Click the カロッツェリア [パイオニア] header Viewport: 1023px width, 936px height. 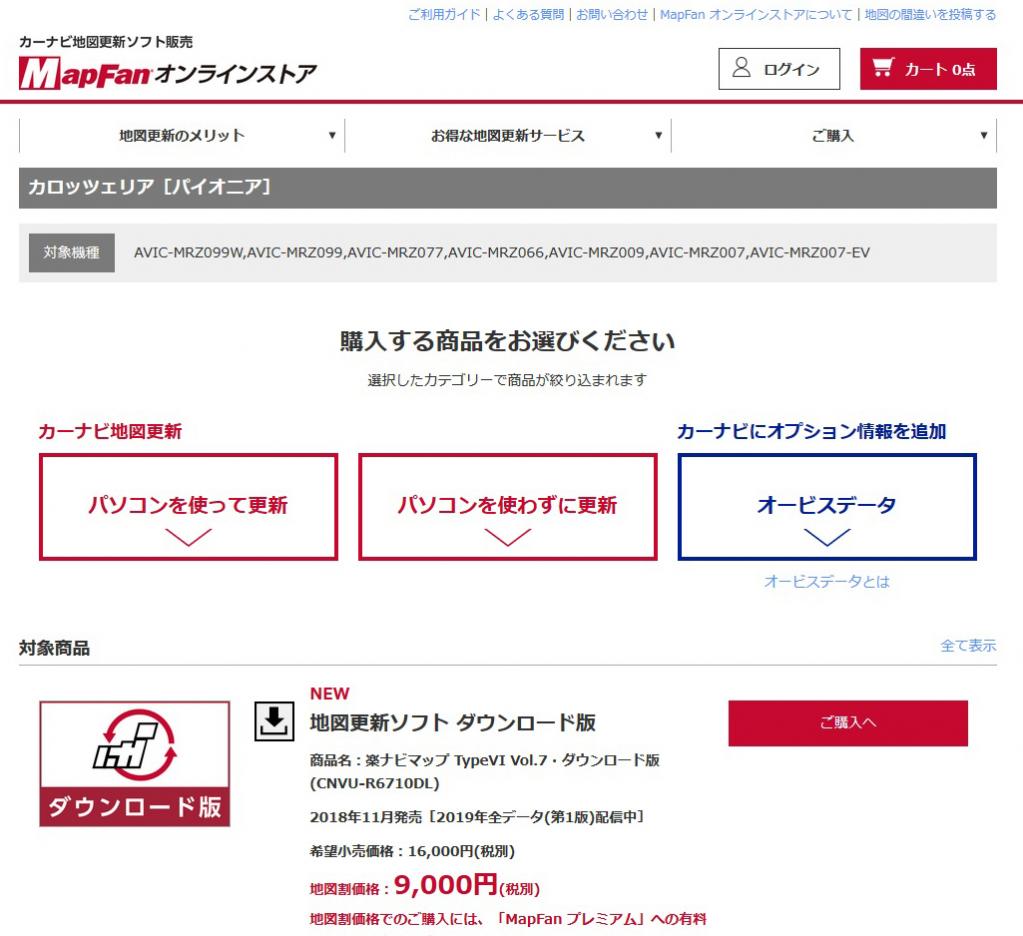click(508, 188)
